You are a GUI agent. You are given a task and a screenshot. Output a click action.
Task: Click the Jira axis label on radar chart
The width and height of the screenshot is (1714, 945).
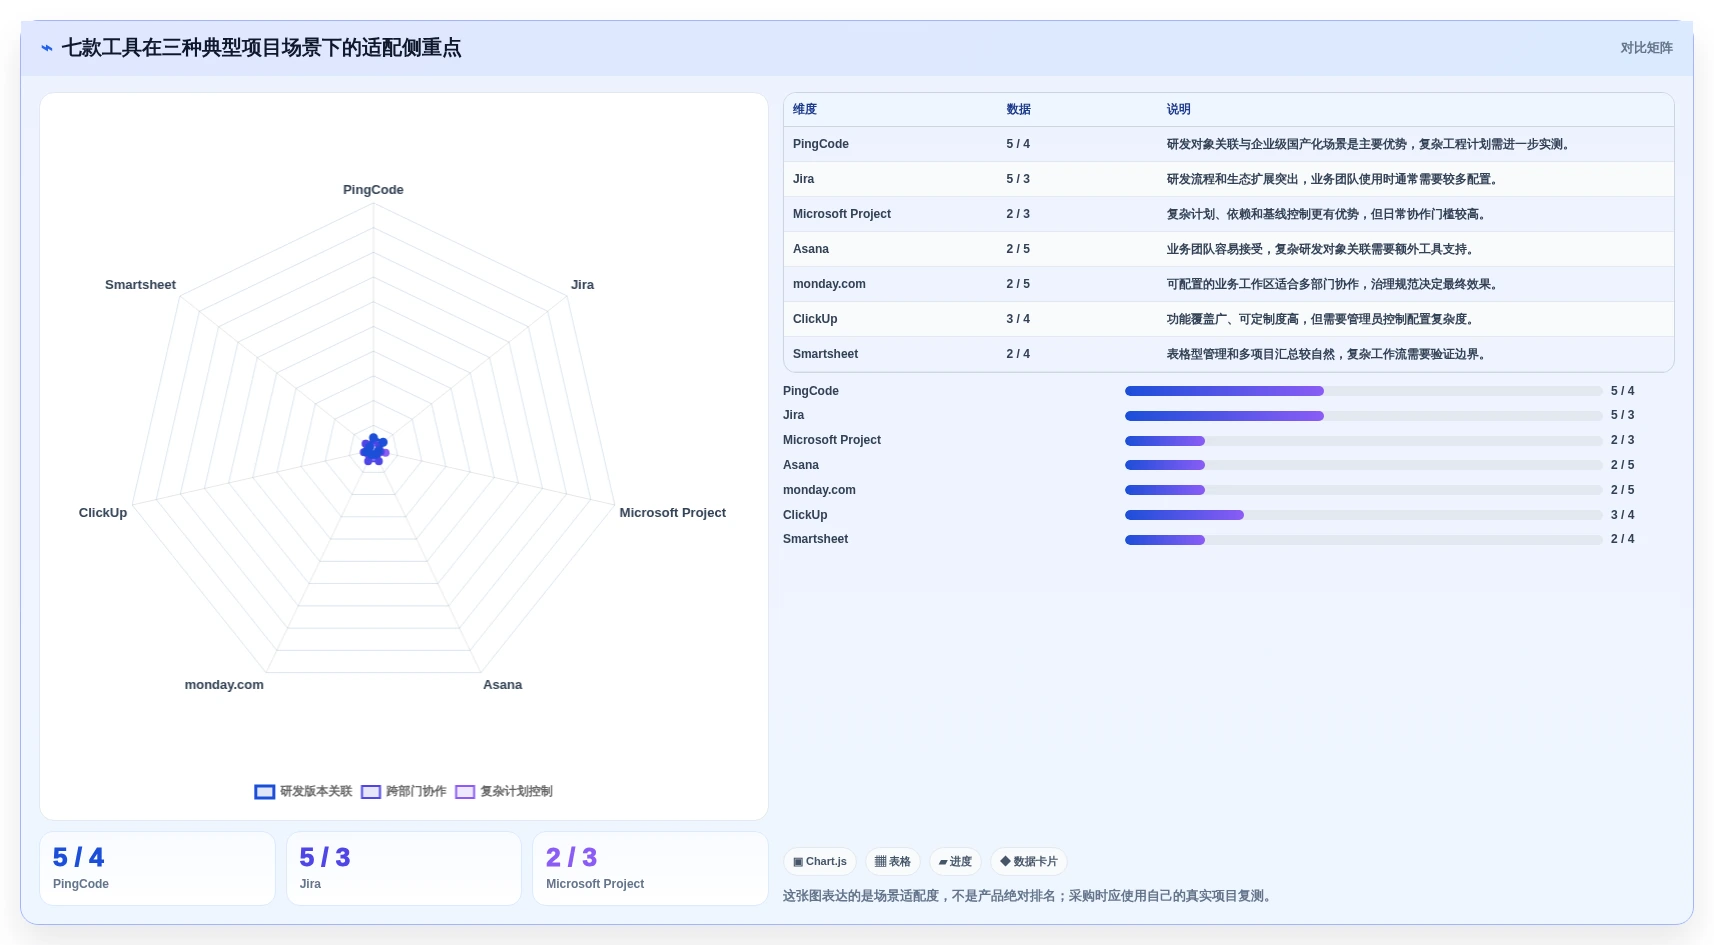pyautogui.click(x=582, y=285)
